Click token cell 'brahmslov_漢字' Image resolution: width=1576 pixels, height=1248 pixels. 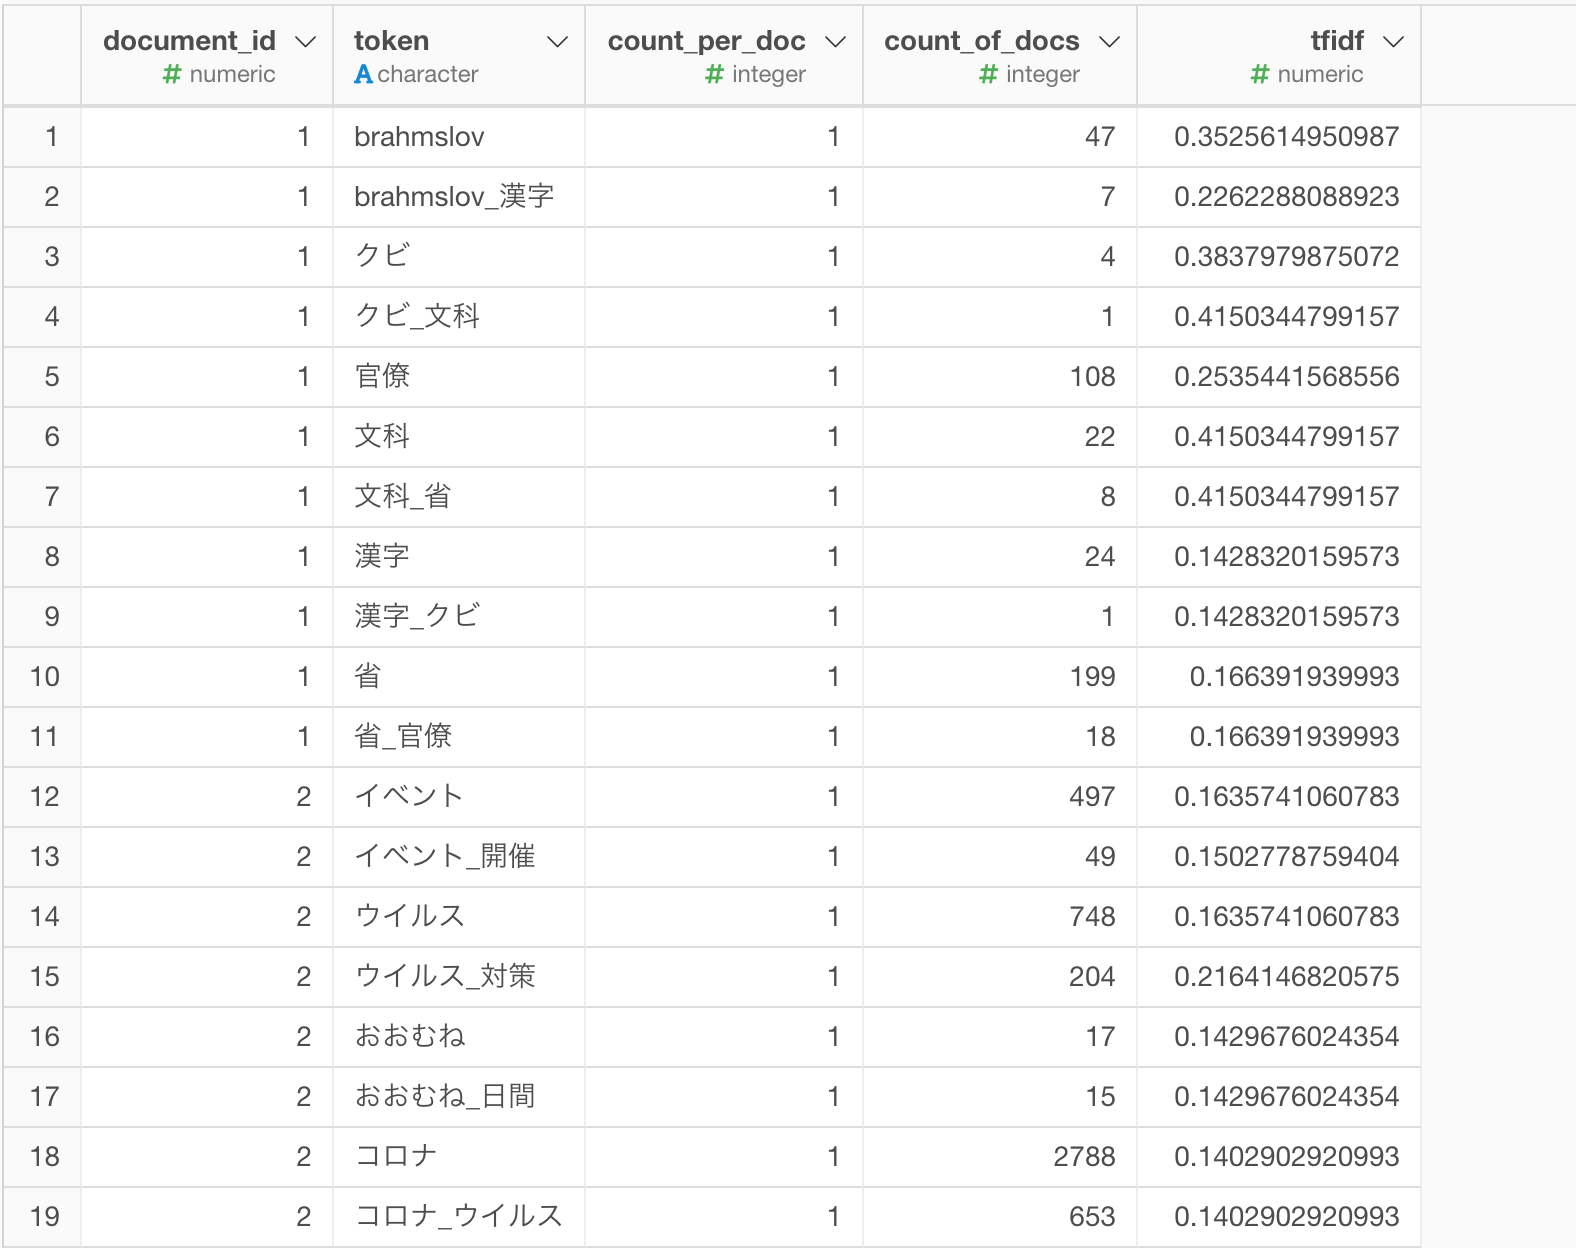point(459,197)
